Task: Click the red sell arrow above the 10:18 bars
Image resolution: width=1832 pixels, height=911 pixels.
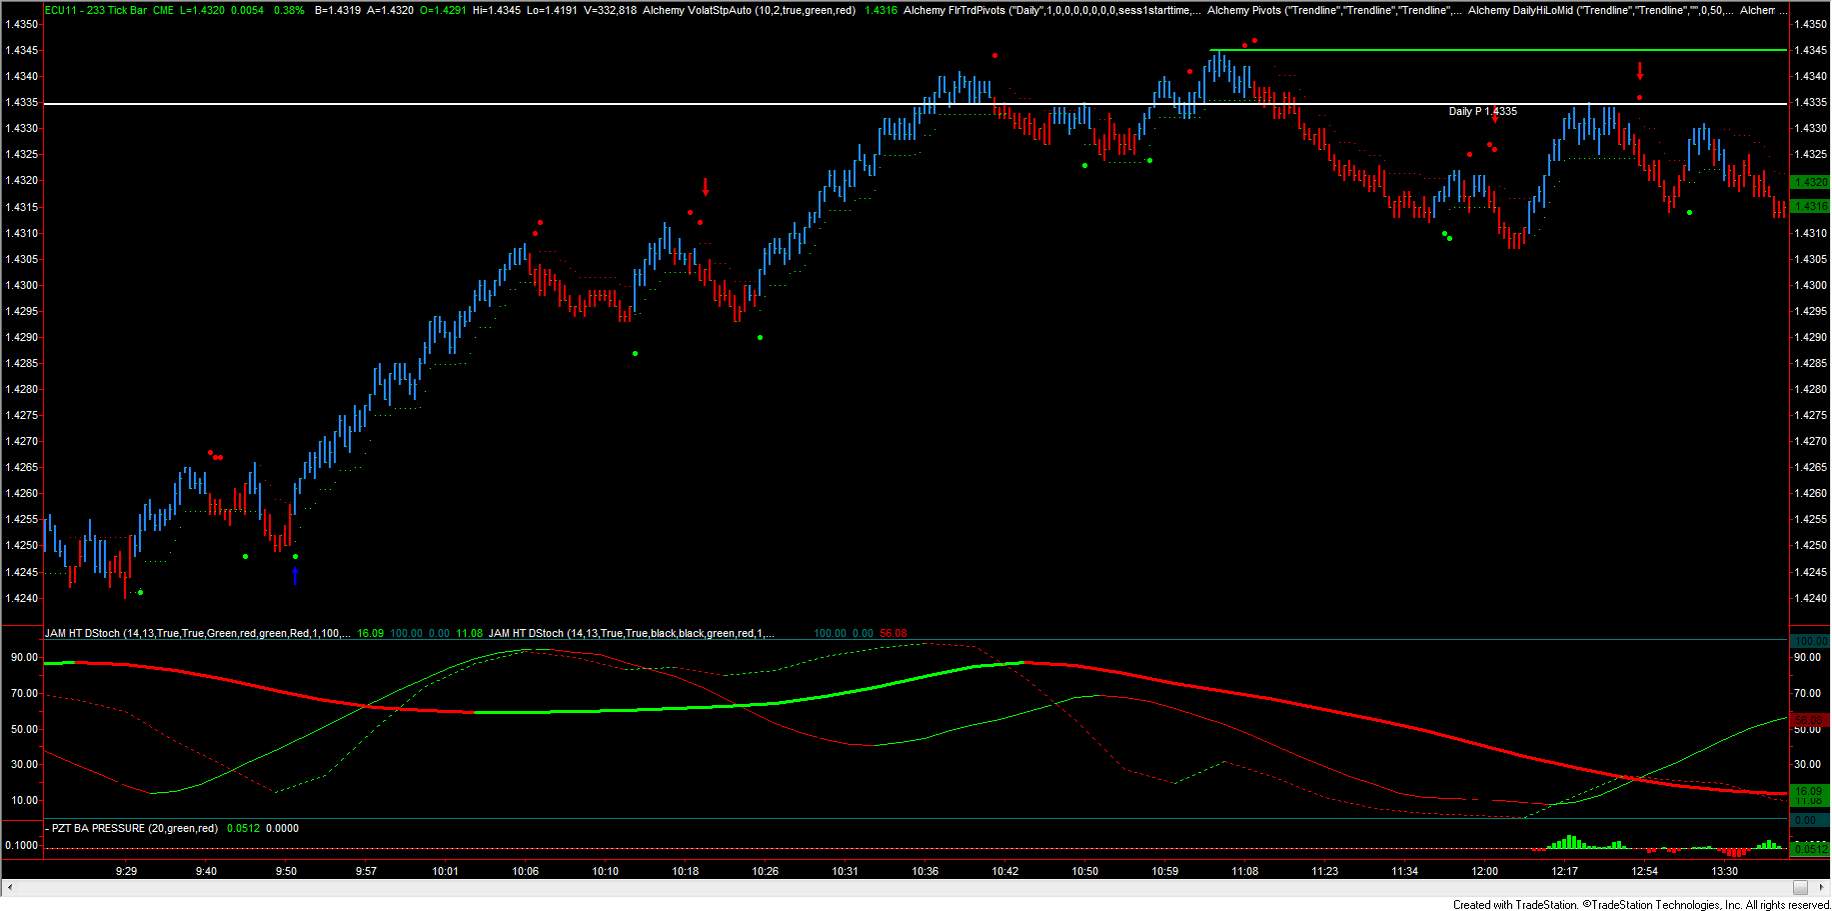Action: click(705, 187)
